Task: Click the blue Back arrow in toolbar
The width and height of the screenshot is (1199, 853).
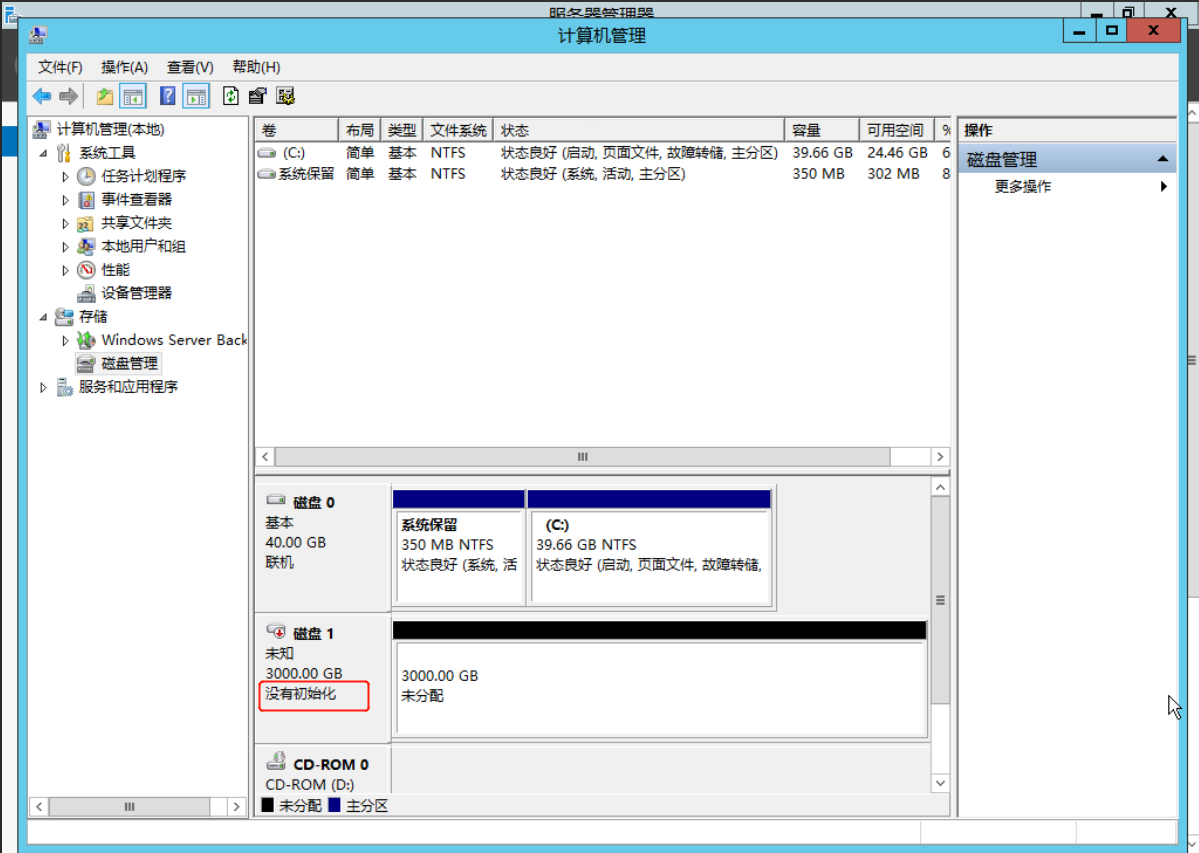Action: pos(41,96)
